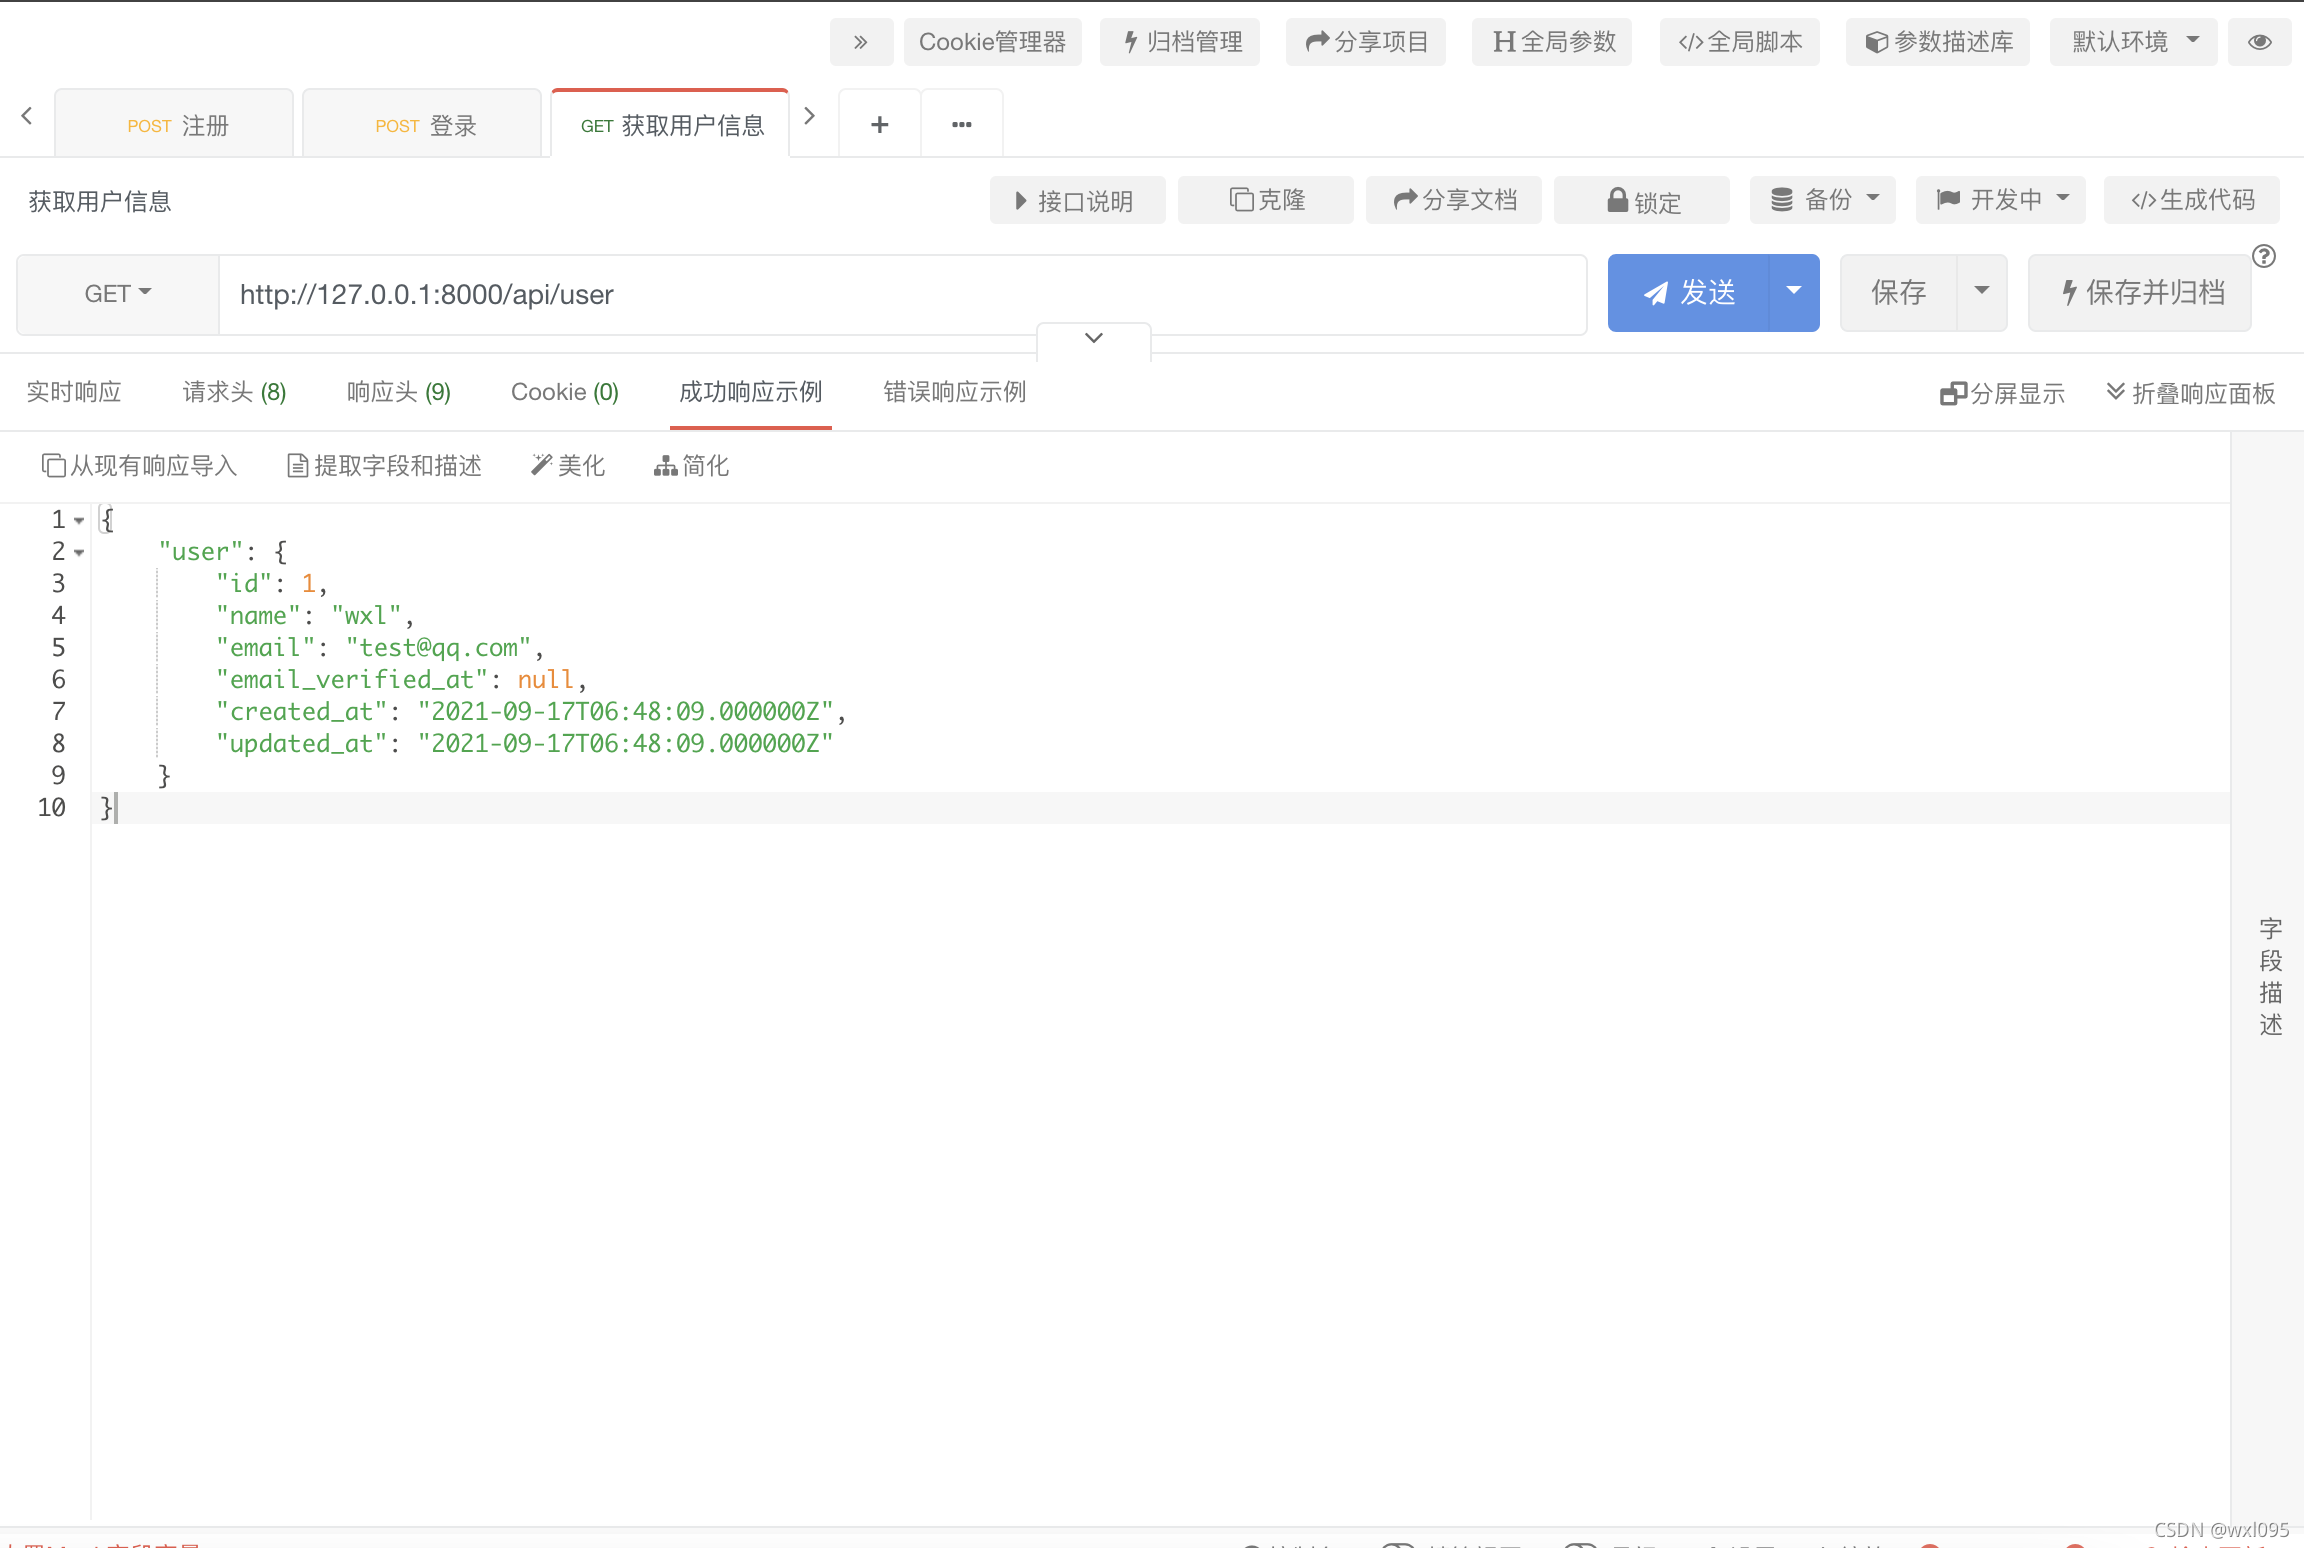
Task: Click 生成代码 generate code button
Action: click(2192, 200)
